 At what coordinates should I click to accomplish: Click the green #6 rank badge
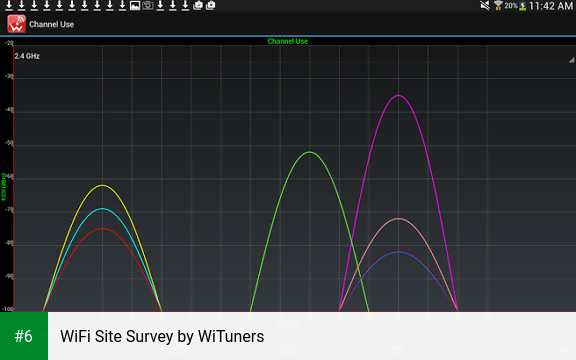coord(24,336)
